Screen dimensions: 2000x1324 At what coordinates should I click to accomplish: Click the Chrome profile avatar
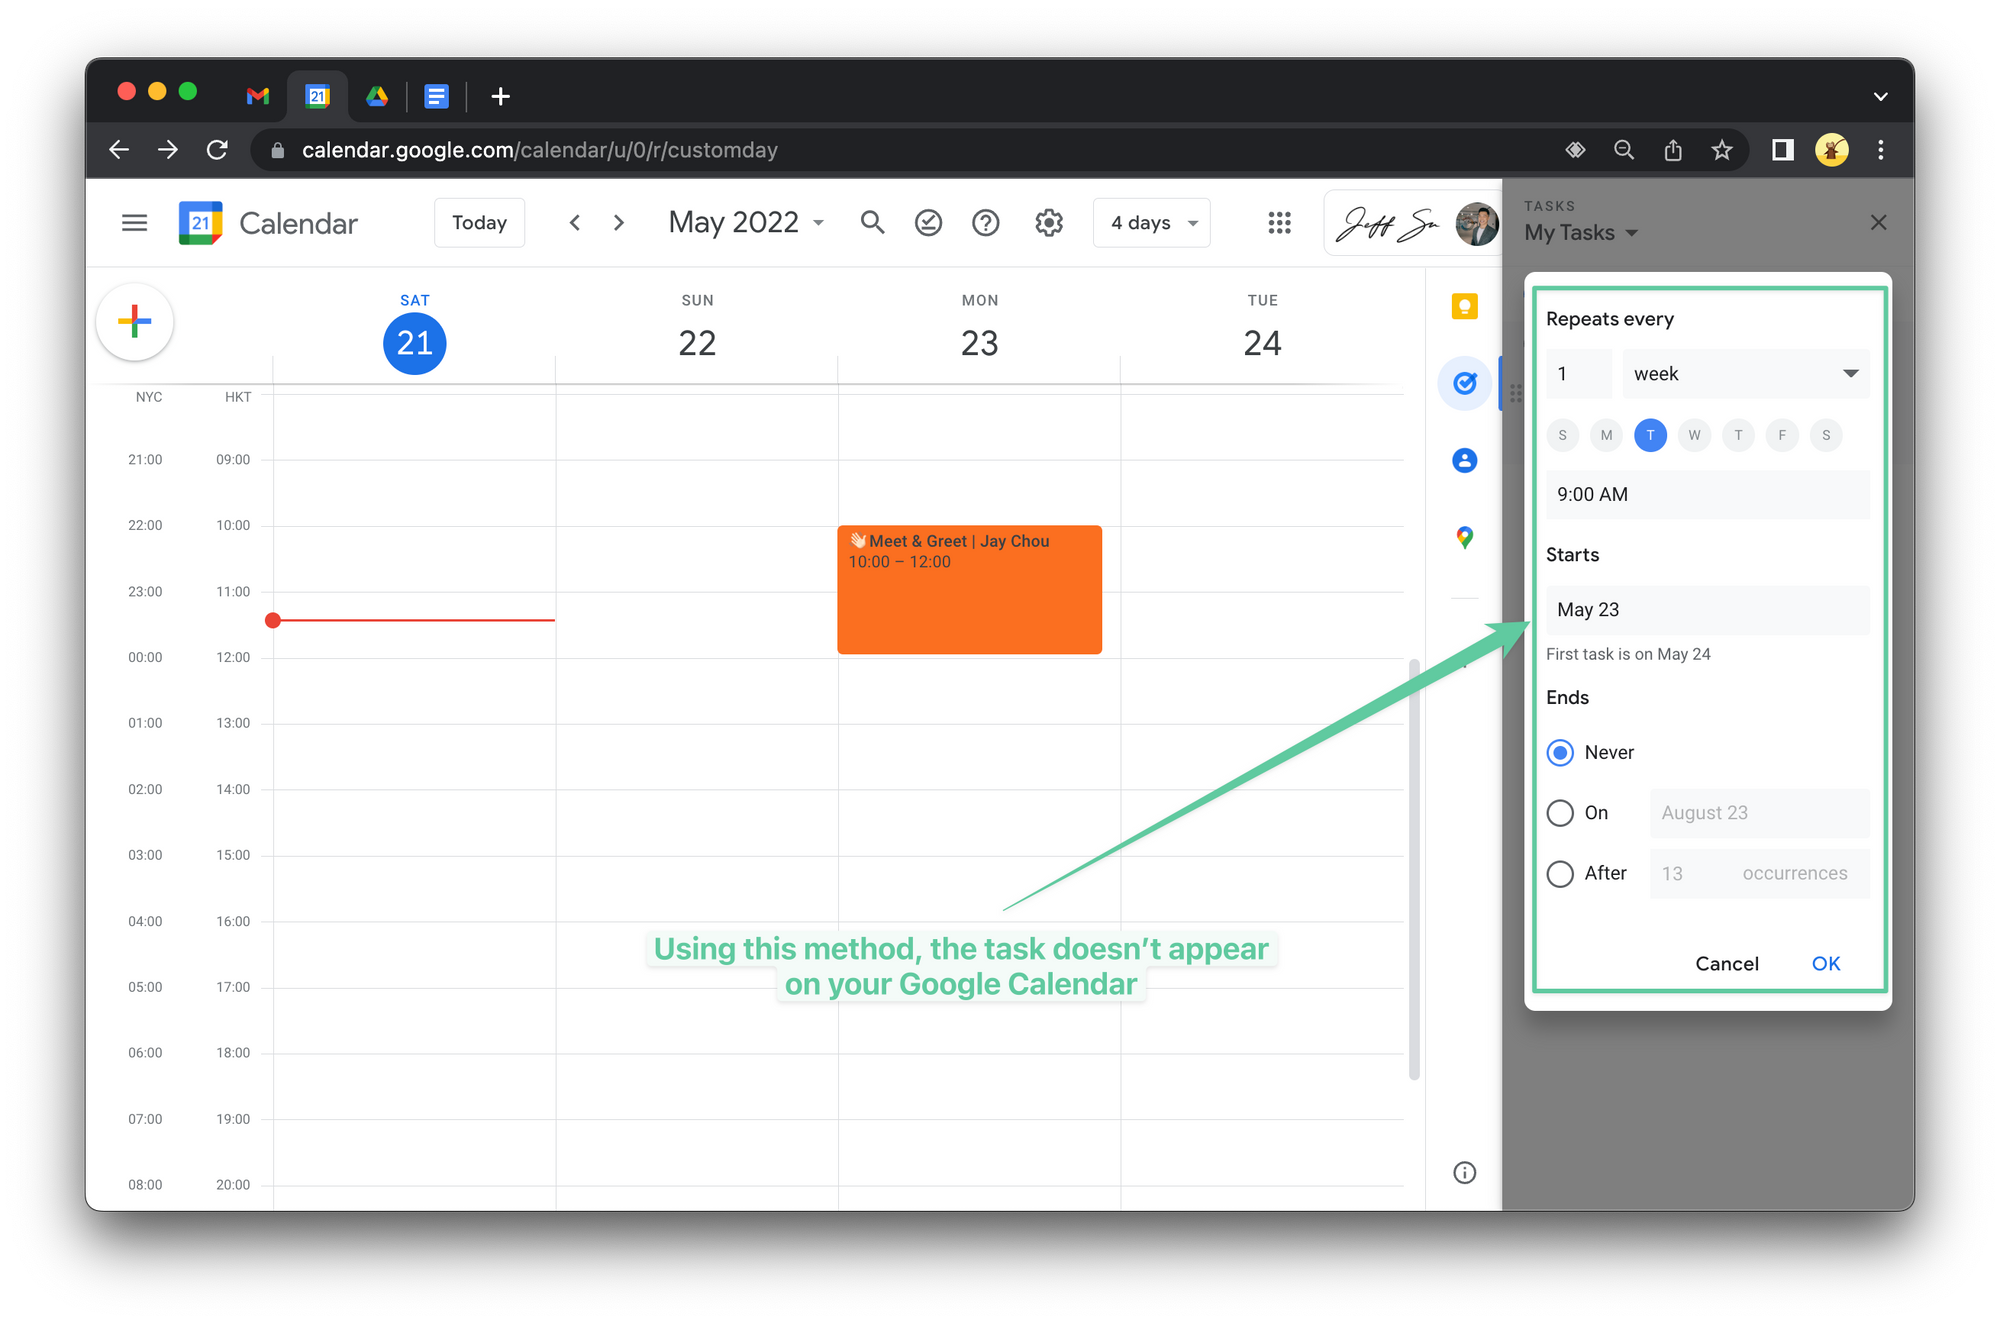coord(1832,150)
